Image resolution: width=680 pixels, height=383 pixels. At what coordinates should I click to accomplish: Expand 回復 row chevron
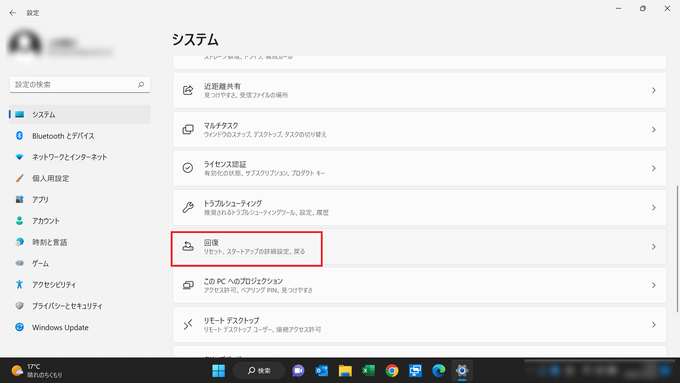654,246
